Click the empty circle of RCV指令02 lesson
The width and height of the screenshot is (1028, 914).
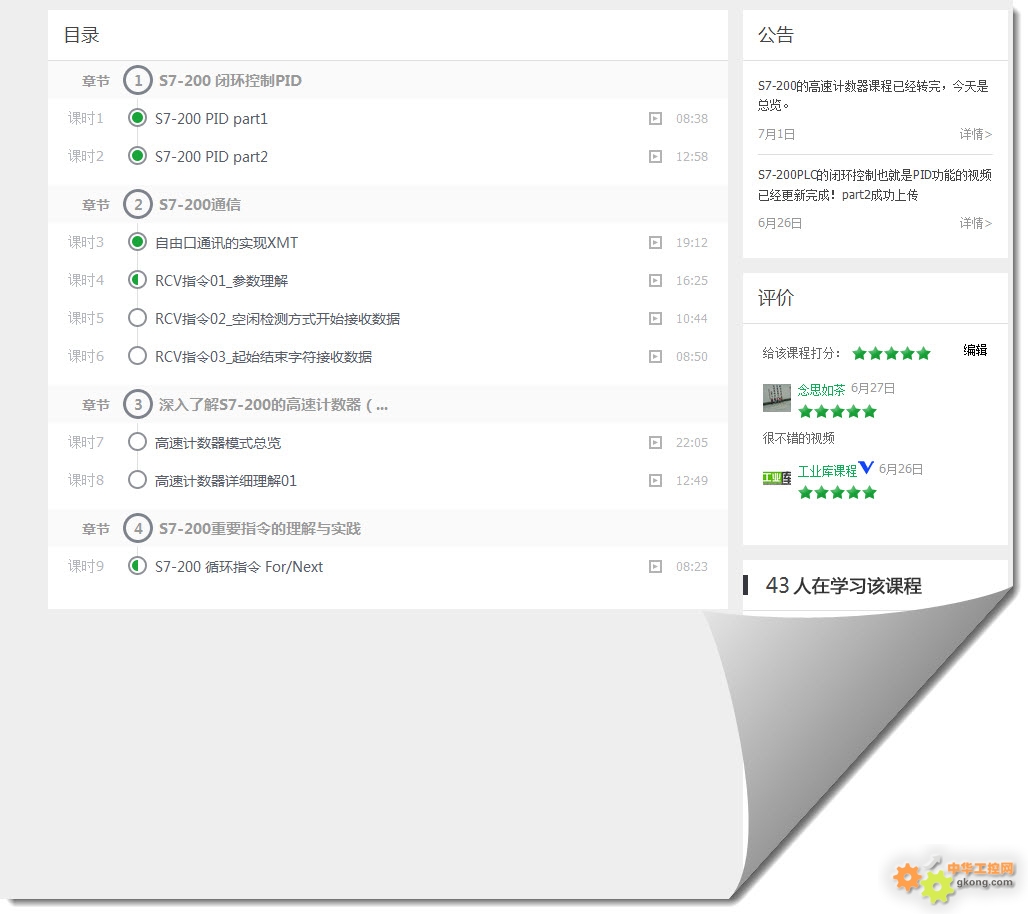click(x=137, y=318)
